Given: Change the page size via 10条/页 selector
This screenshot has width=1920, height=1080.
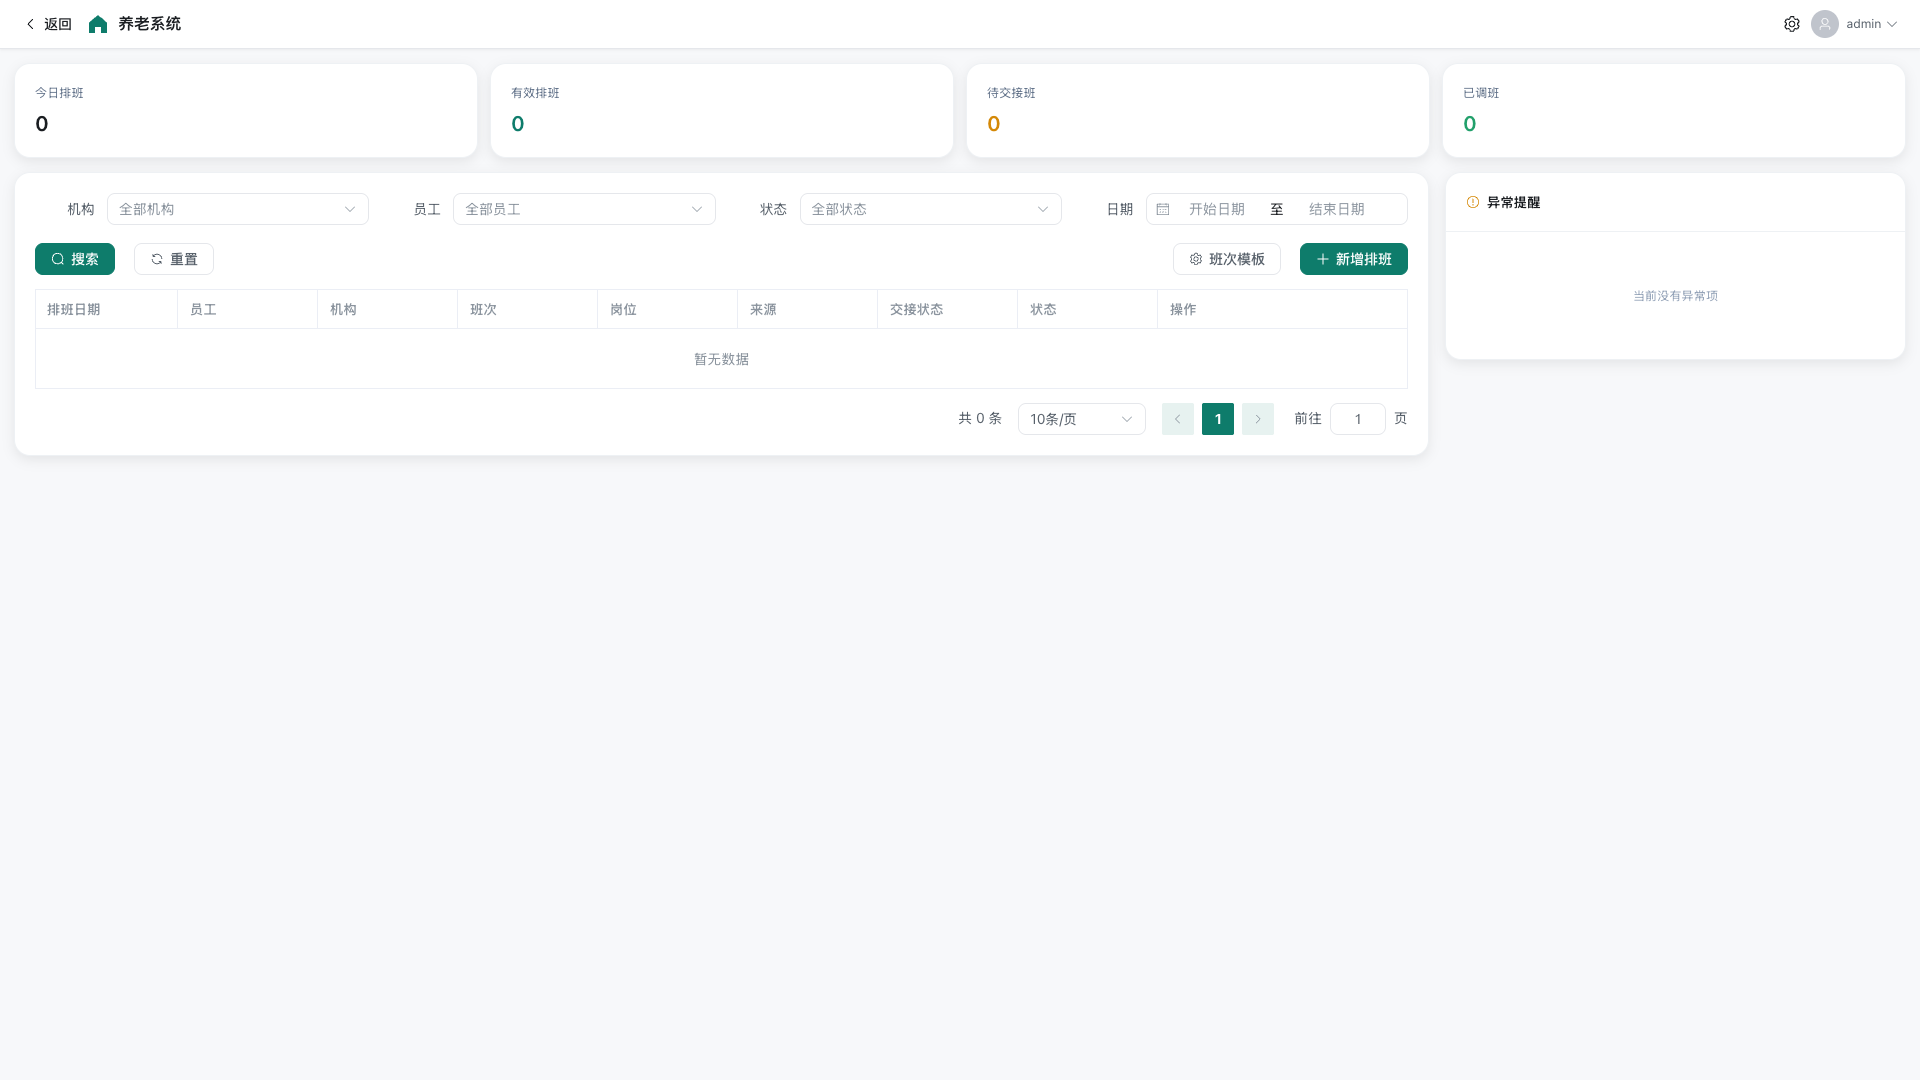Looking at the screenshot, I should coord(1081,419).
